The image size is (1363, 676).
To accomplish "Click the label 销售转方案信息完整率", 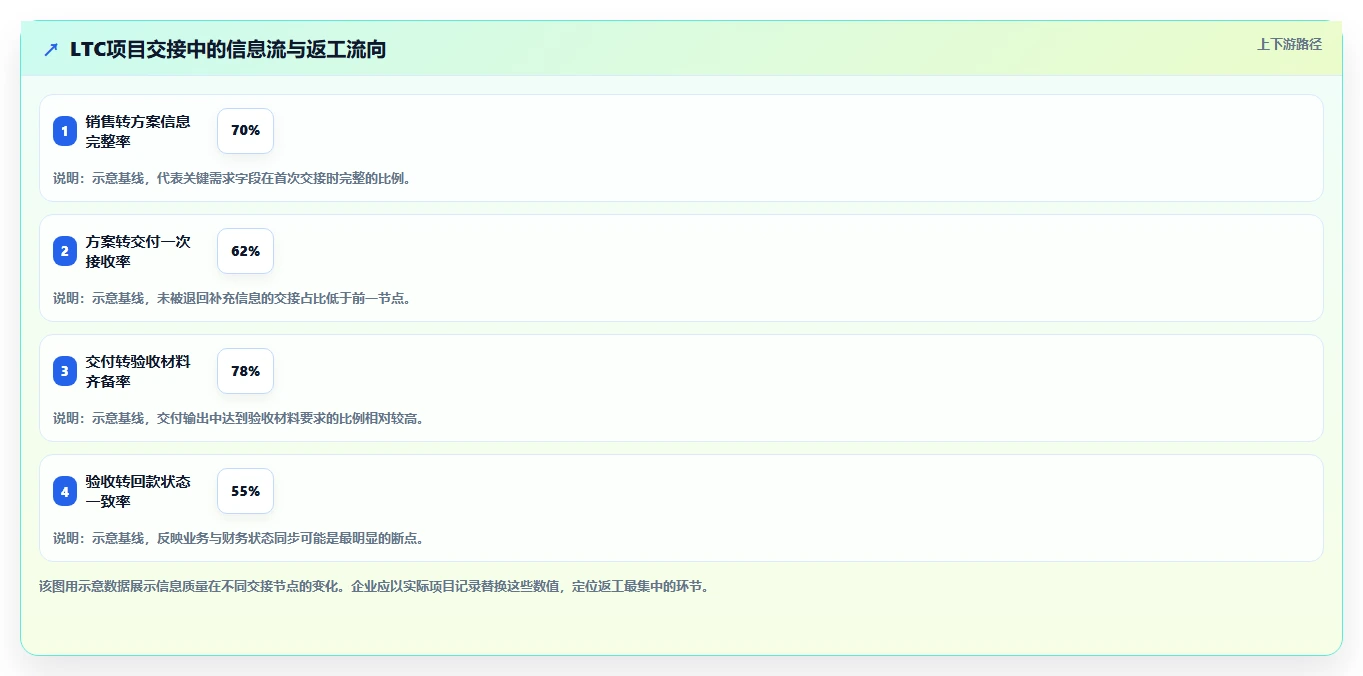I will point(138,131).
